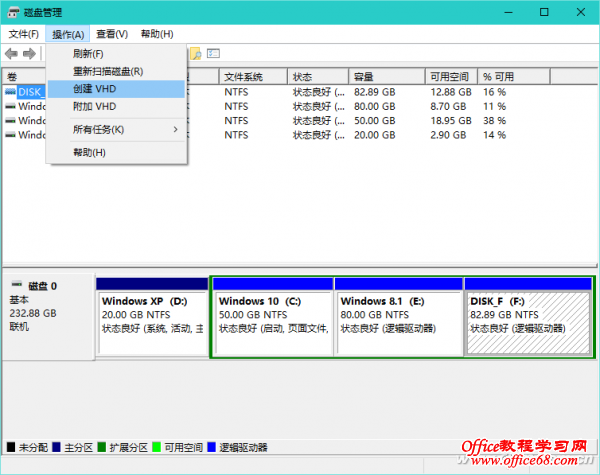Select 创建 VHD menu entry

(x=116, y=89)
